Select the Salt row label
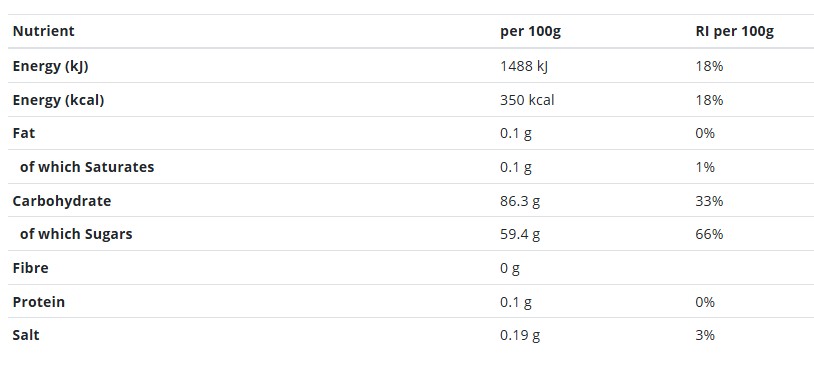Viewport: 814px width, 365px height. pyautogui.click(x=26, y=335)
